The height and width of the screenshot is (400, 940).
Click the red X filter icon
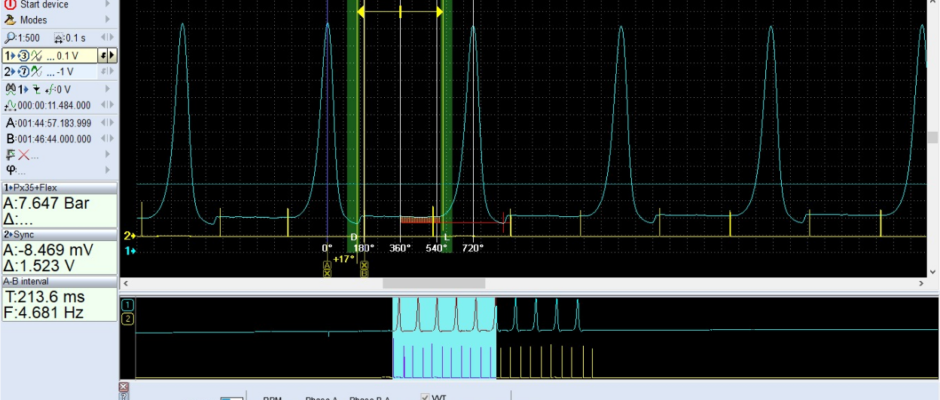tap(23, 154)
